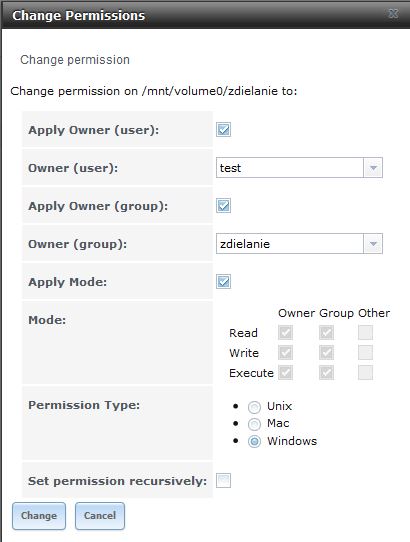410x542 pixels.
Task: Click the Change button
Action: (39, 516)
